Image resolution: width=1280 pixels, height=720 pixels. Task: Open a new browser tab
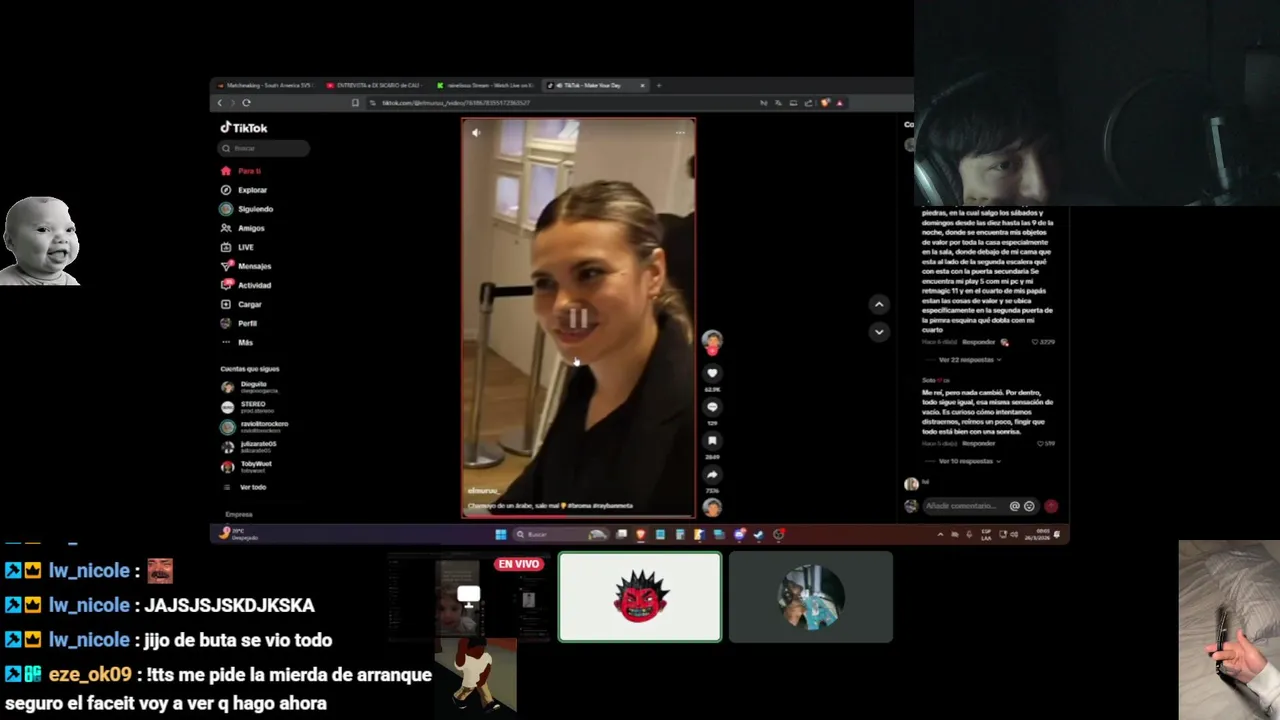(x=658, y=85)
